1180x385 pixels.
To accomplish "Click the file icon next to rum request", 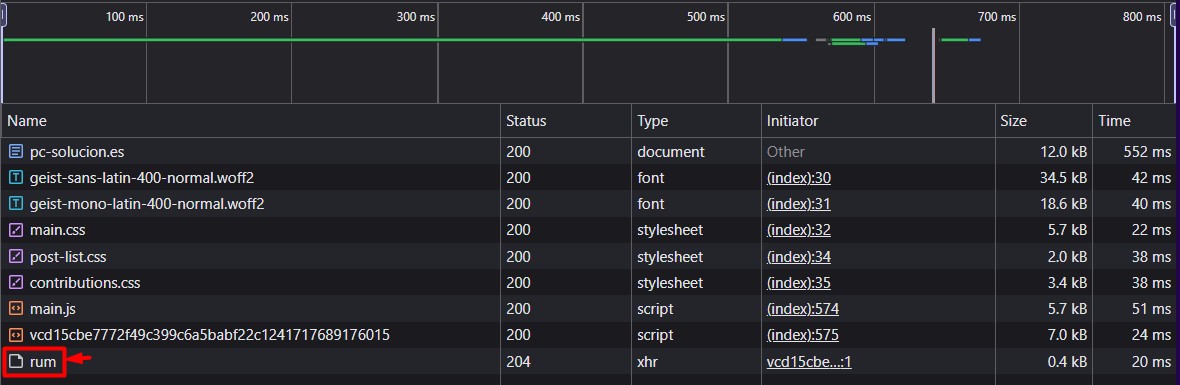I will [x=15, y=362].
